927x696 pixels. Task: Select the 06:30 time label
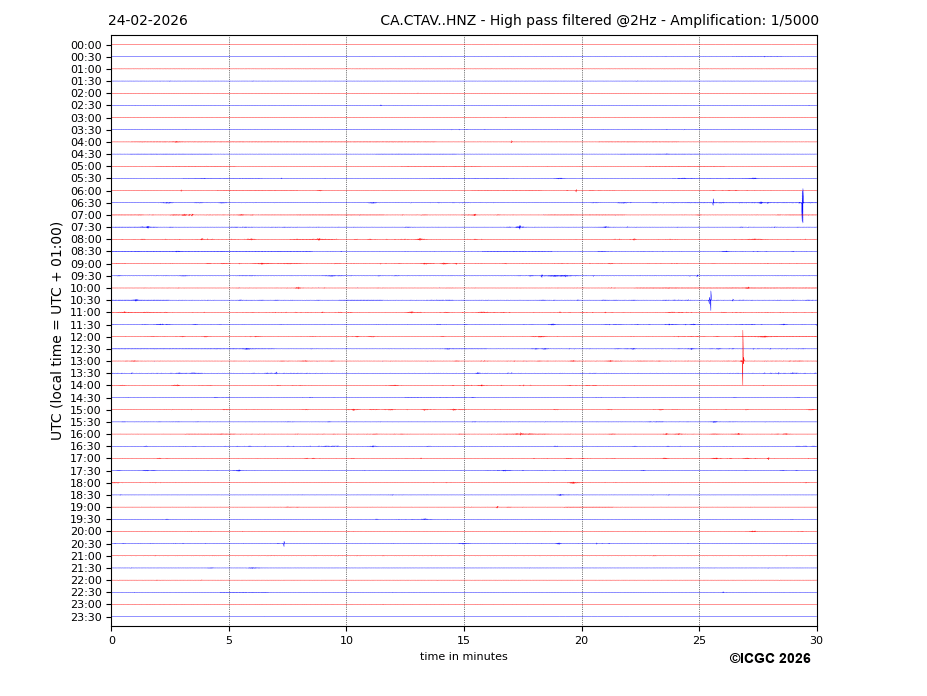pos(86,203)
